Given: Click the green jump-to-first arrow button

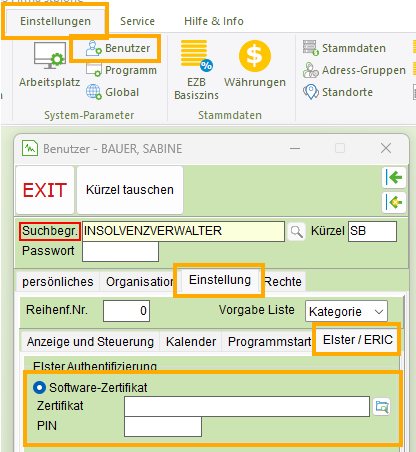Looking at the screenshot, I should [x=394, y=177].
